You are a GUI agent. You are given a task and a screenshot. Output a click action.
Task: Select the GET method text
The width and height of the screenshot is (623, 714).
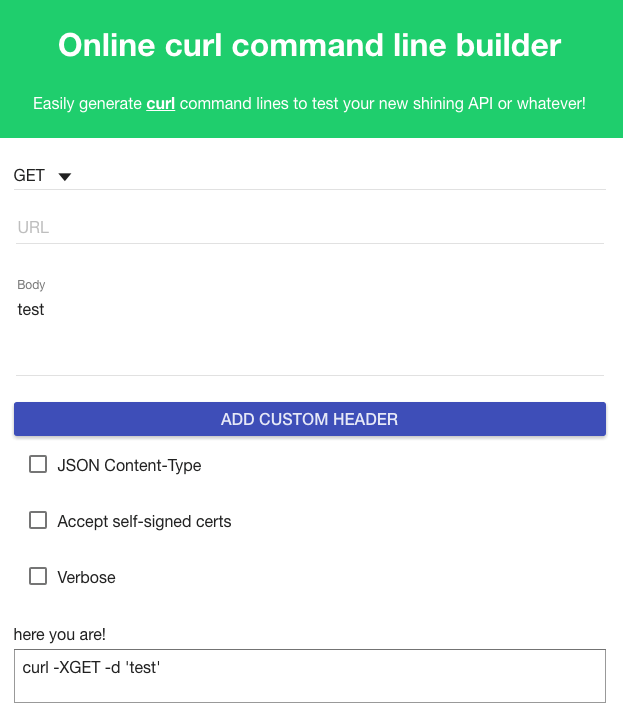coord(29,175)
